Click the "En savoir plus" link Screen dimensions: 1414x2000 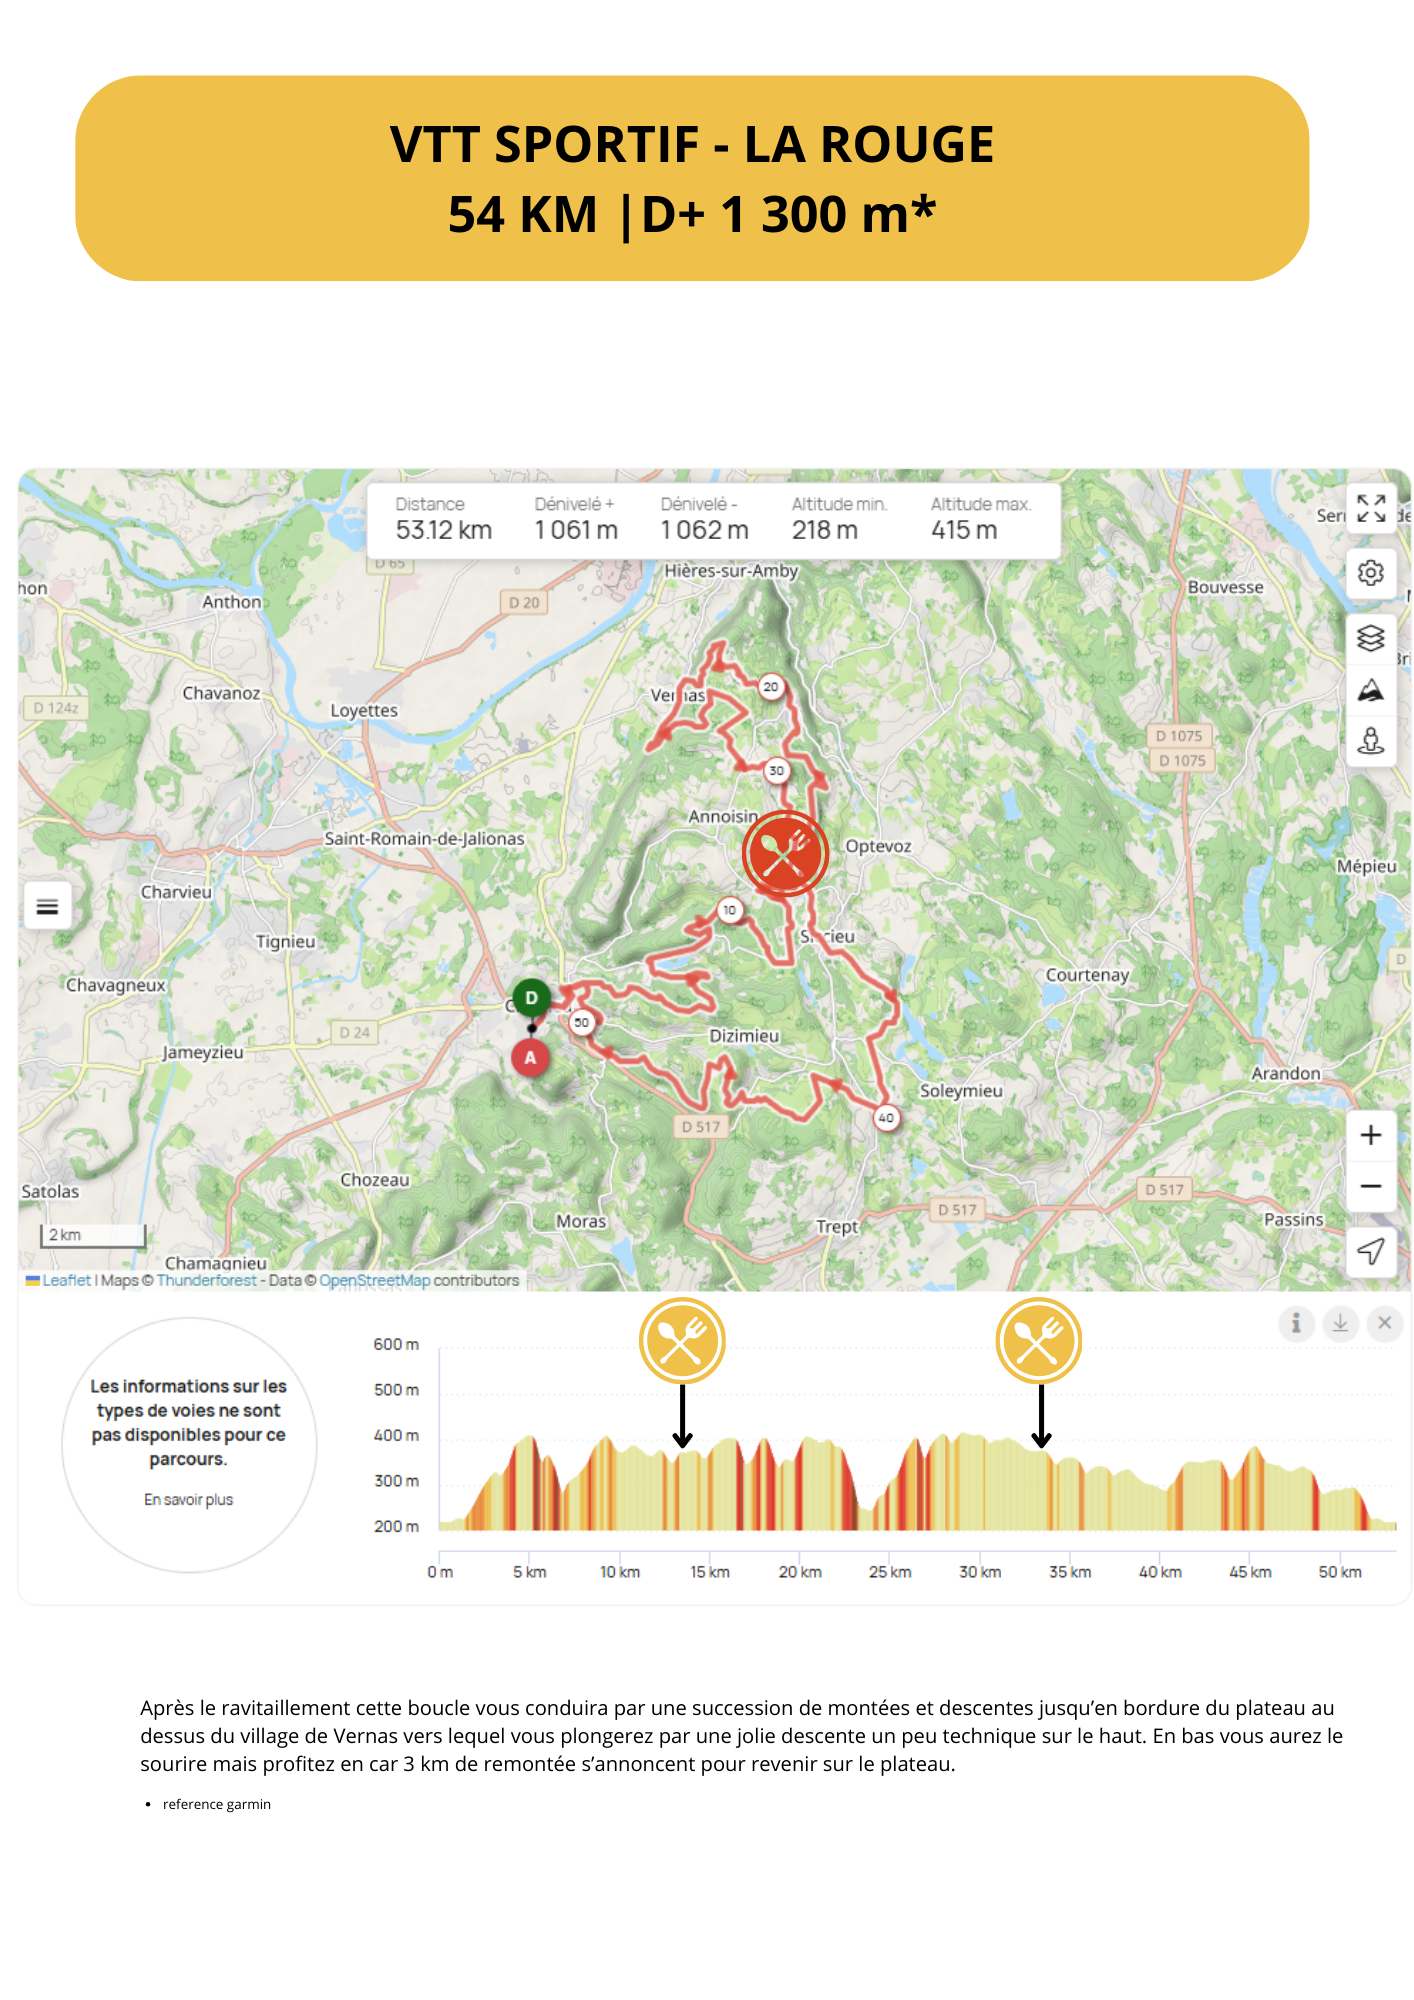(188, 1500)
